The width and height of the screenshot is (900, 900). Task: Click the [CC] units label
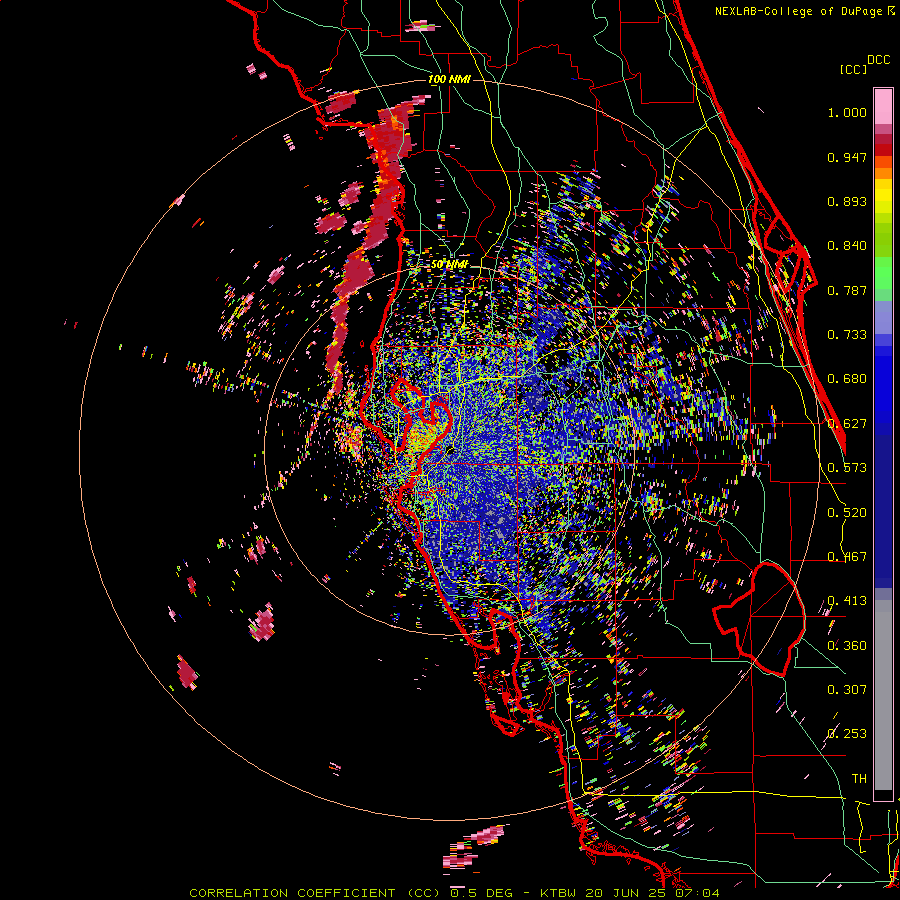(853, 69)
